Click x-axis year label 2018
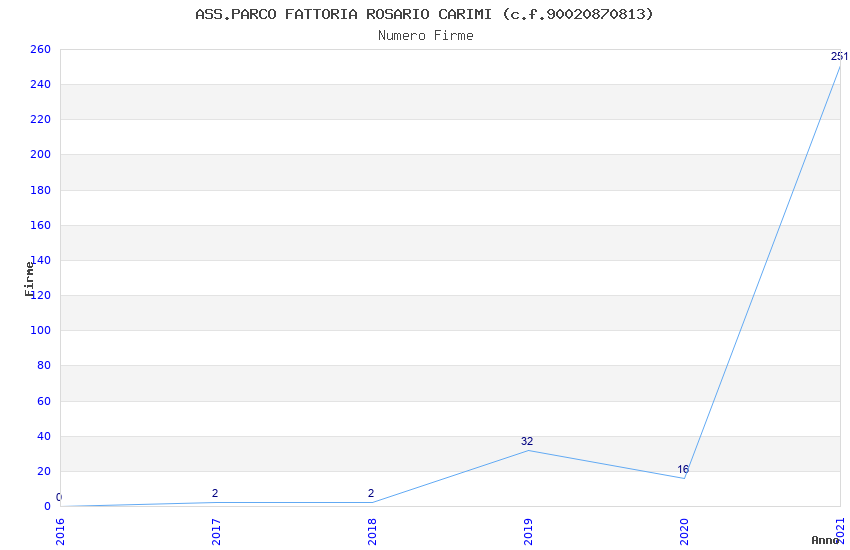Image resolution: width=850 pixels, height=550 pixels. pos(372,532)
